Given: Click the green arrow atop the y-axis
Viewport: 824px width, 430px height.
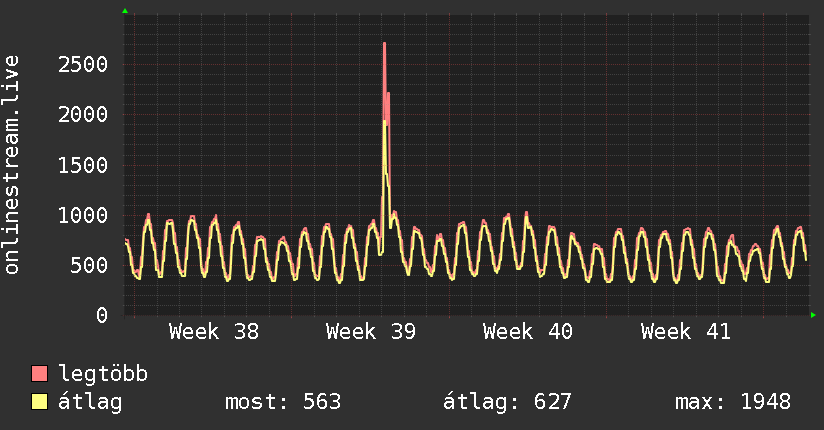Looking at the screenshot, I should (125, 11).
